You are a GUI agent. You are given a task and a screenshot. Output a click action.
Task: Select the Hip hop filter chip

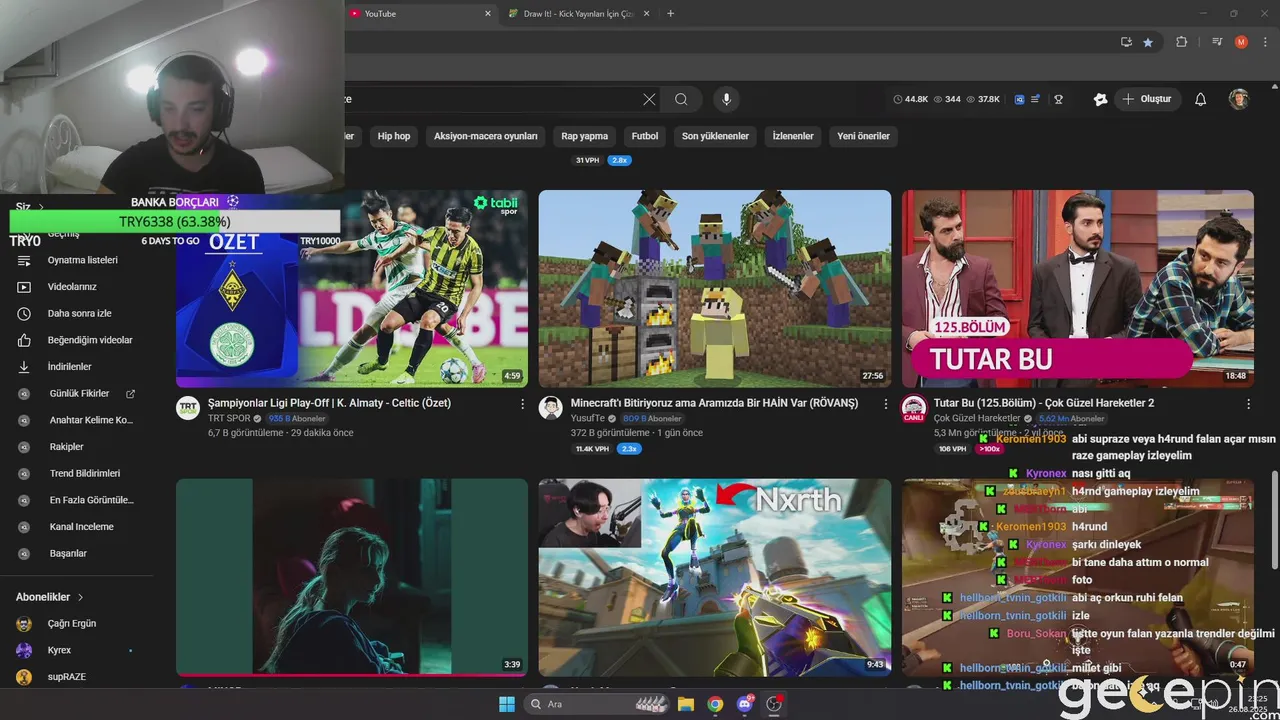coord(394,136)
